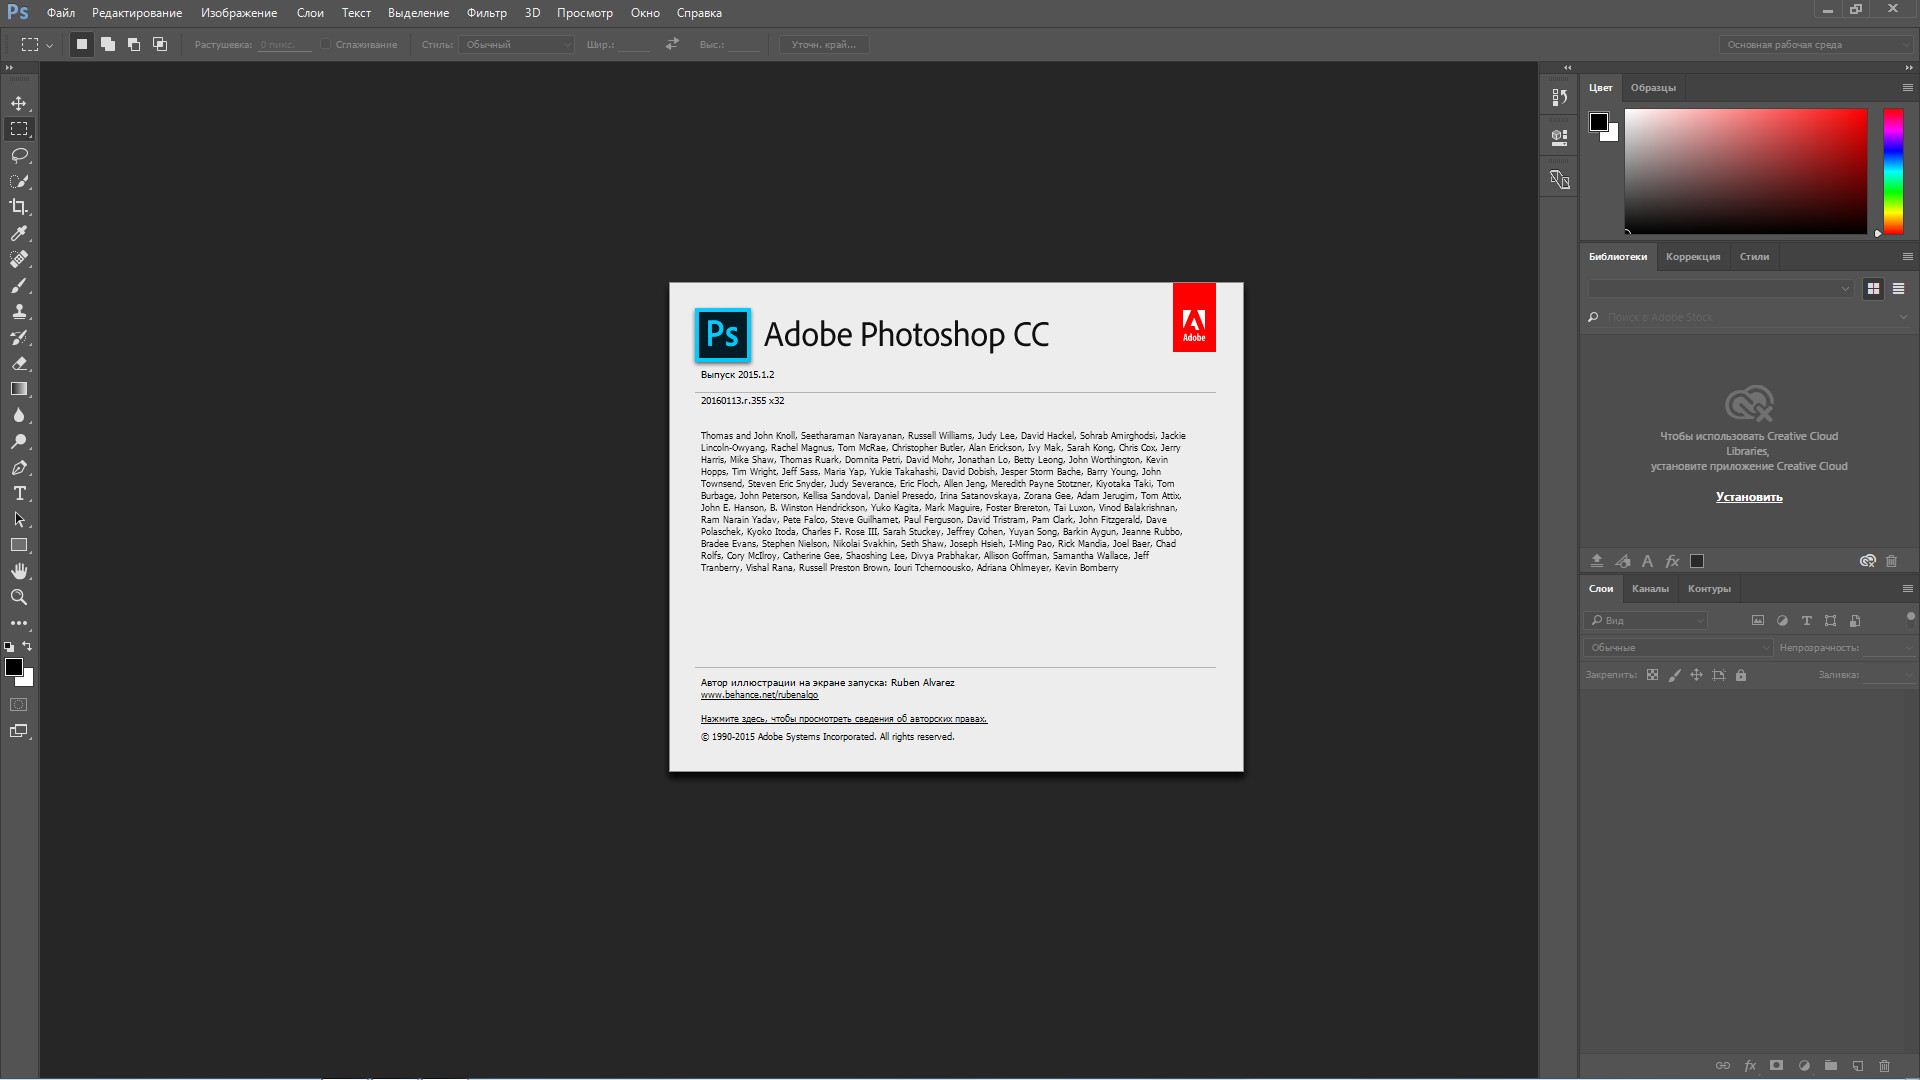The width and height of the screenshot is (1920, 1080).
Task: Select the Healing Brush tool
Action: coord(19,259)
